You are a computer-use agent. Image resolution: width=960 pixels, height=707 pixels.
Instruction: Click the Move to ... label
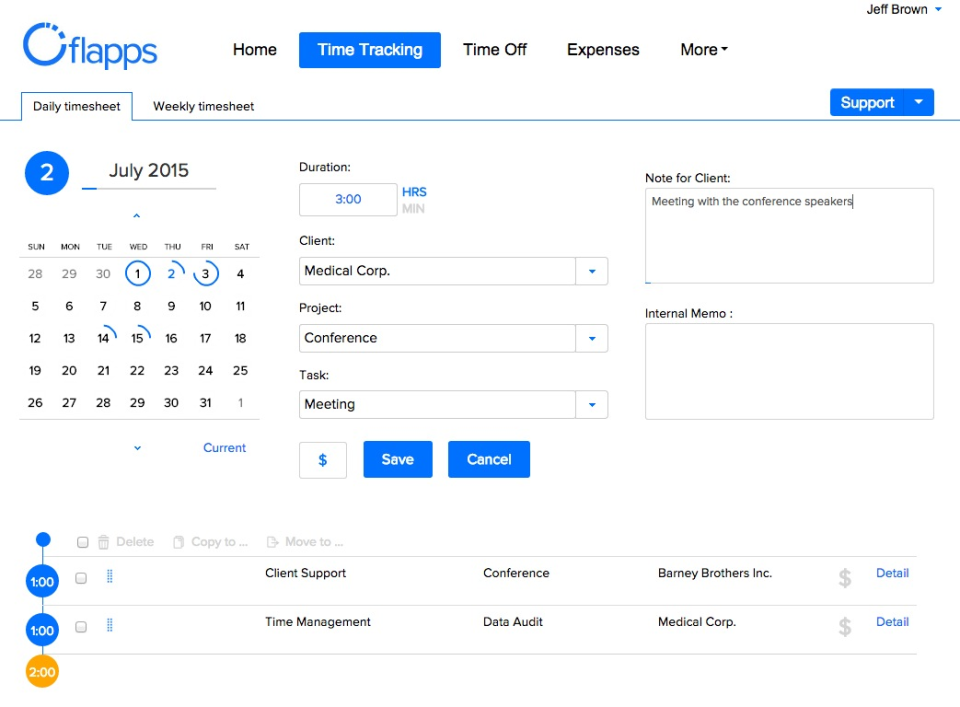coord(314,542)
